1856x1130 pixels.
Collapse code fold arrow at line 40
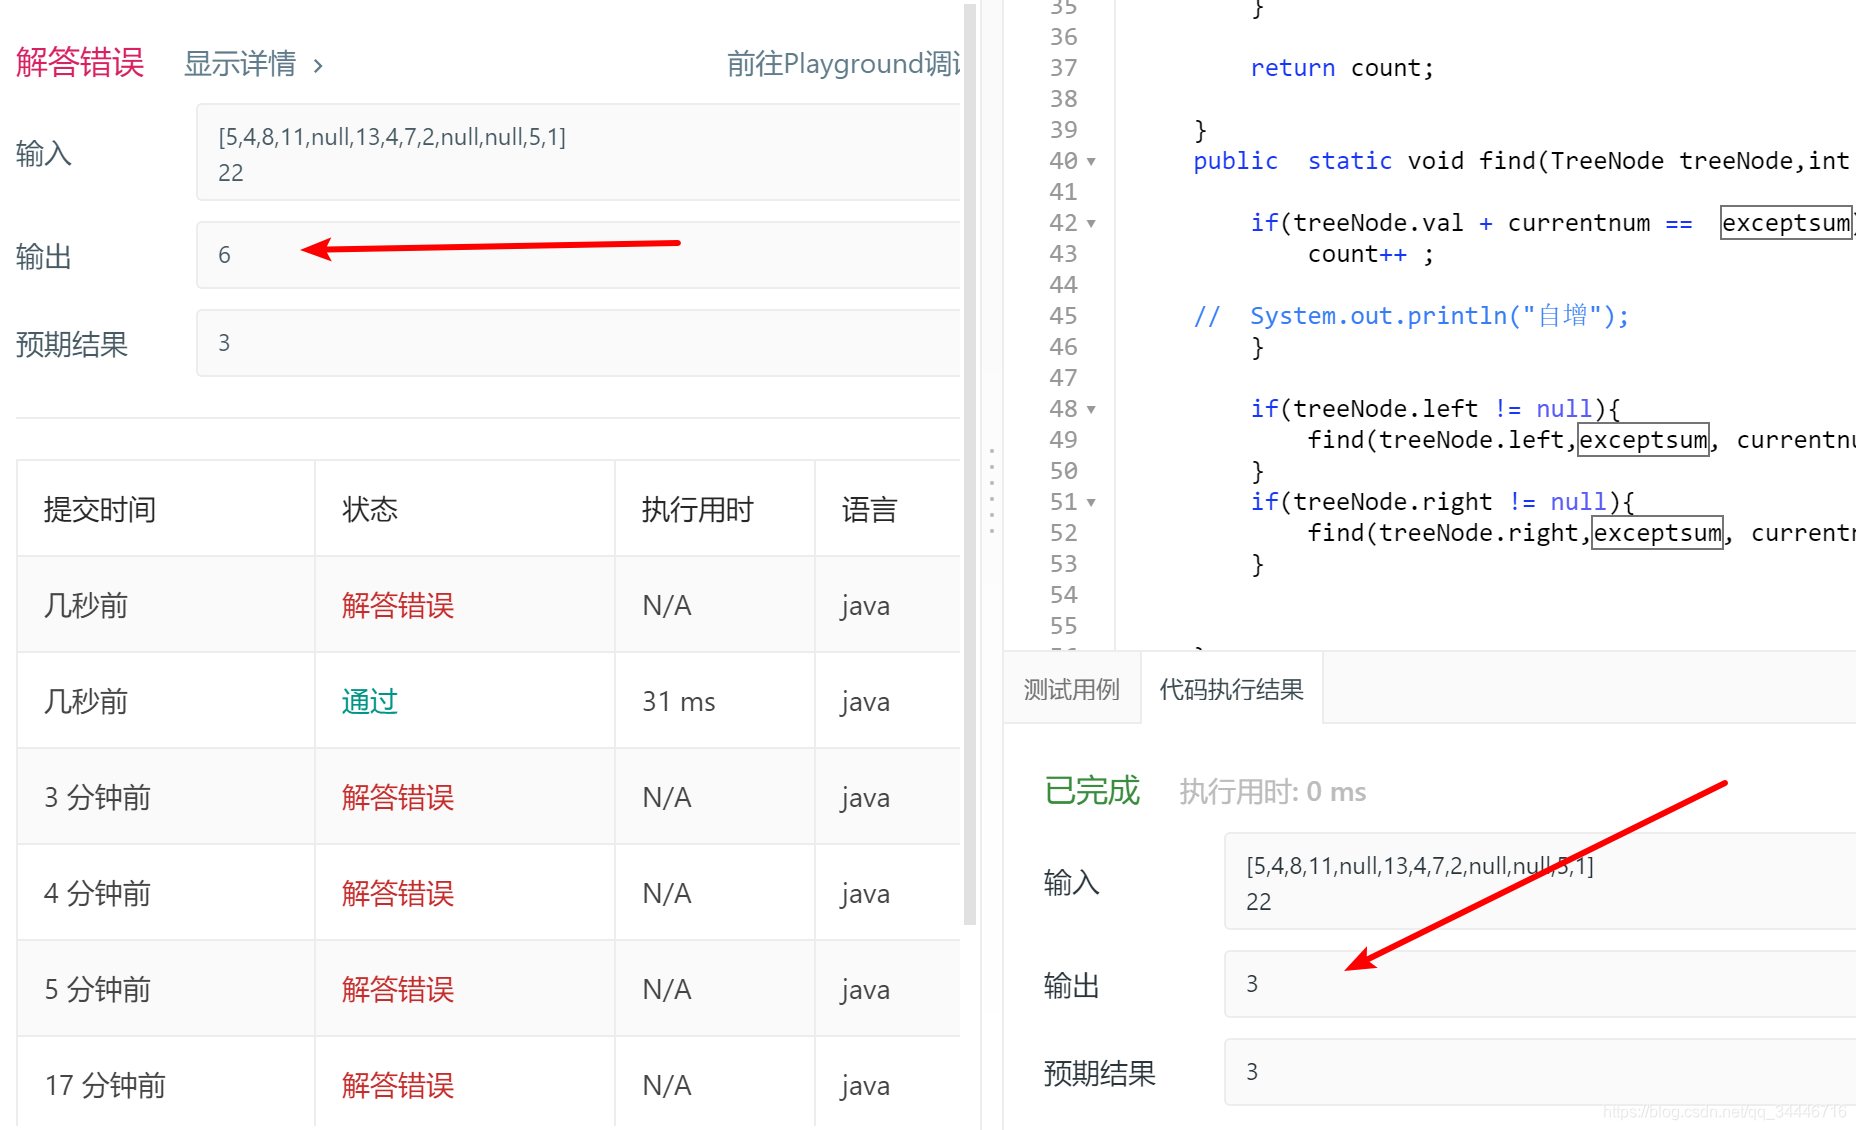[x=1091, y=162]
